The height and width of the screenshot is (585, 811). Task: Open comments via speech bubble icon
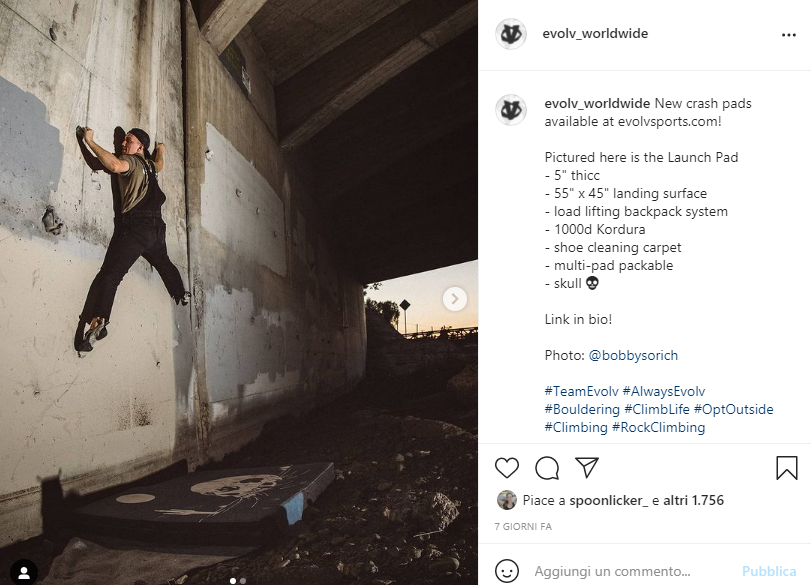[547, 468]
